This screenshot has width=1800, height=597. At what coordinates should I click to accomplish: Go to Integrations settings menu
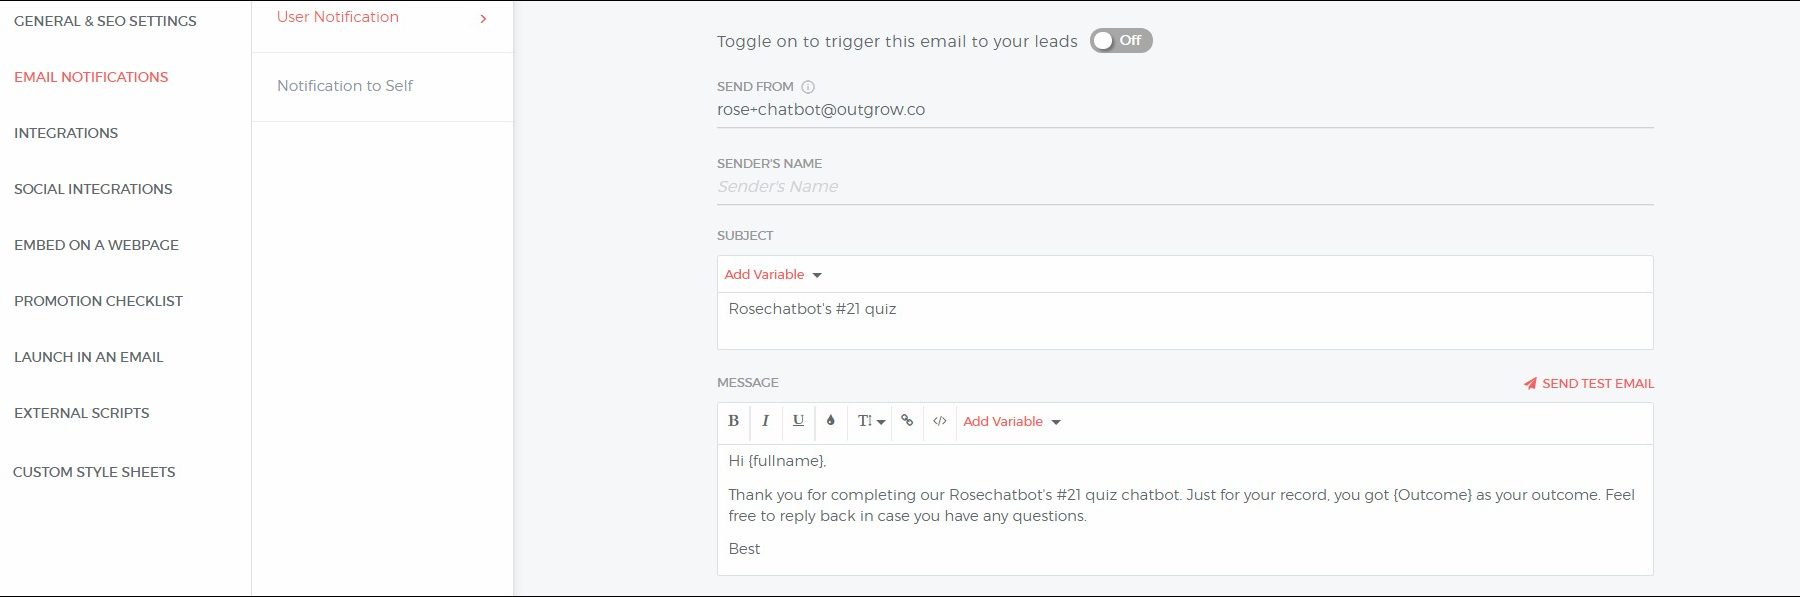[66, 133]
